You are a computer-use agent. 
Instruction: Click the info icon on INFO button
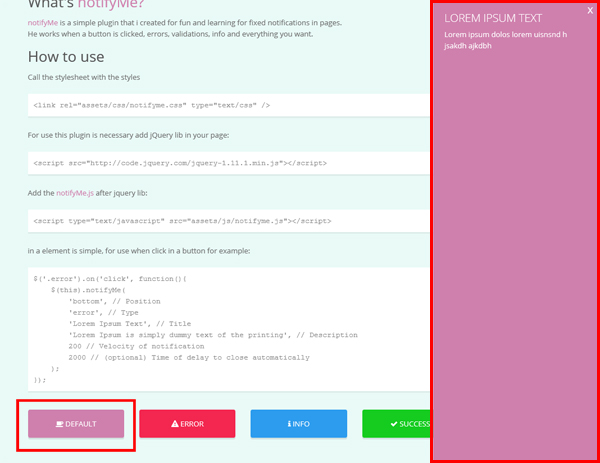click(x=289, y=424)
